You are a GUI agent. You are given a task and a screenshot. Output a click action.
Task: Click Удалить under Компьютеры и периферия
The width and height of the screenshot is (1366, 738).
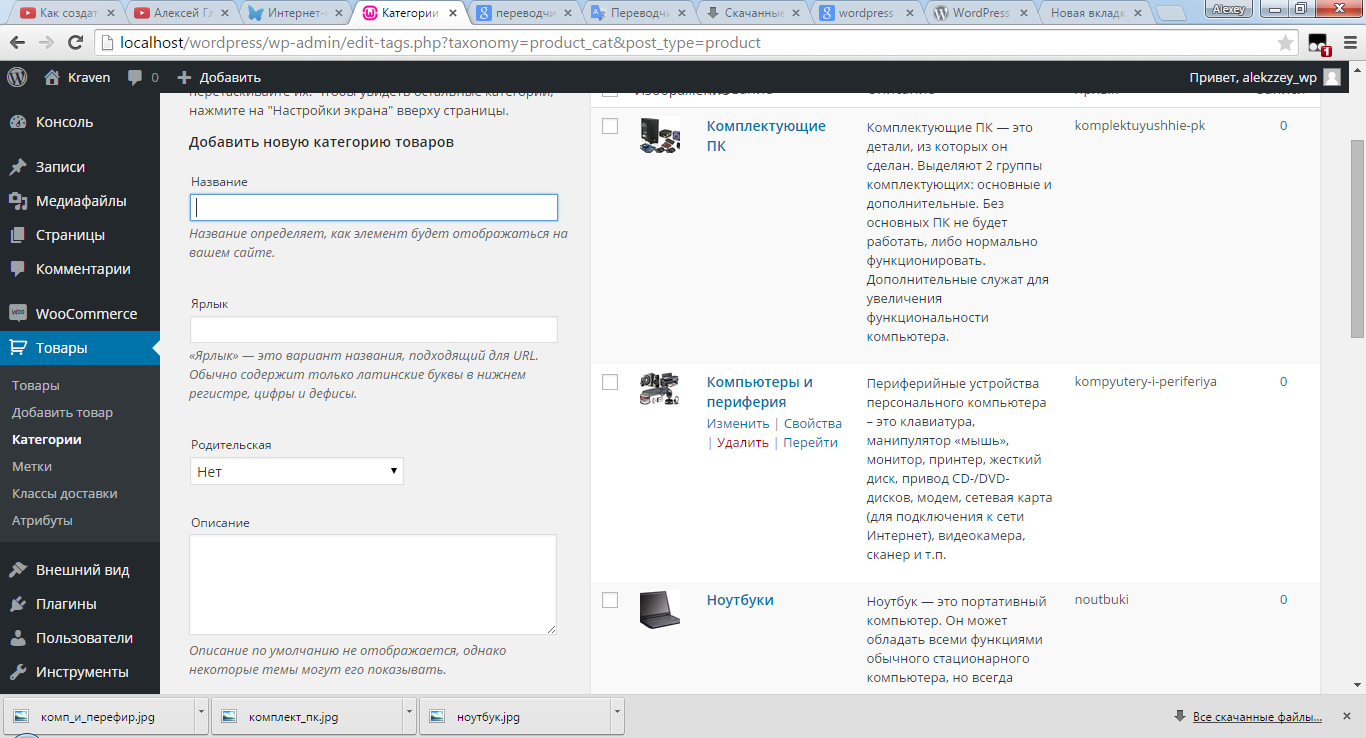(x=743, y=443)
